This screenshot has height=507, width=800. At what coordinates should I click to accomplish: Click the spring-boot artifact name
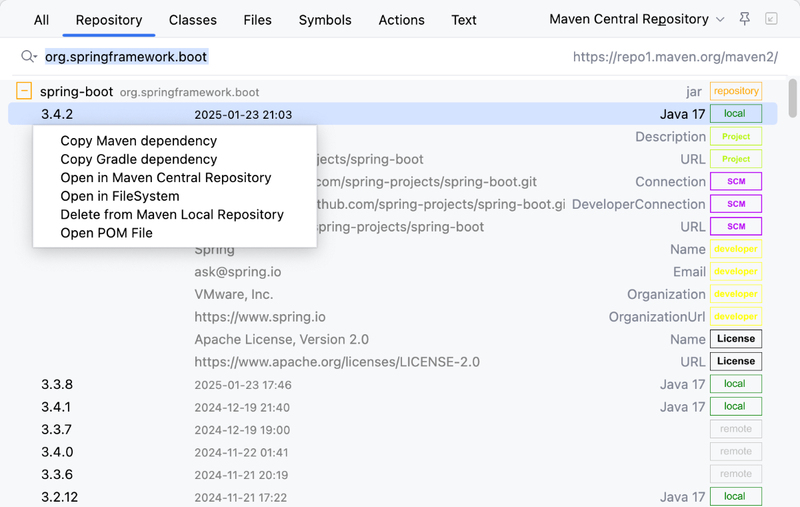pyautogui.click(x=77, y=91)
